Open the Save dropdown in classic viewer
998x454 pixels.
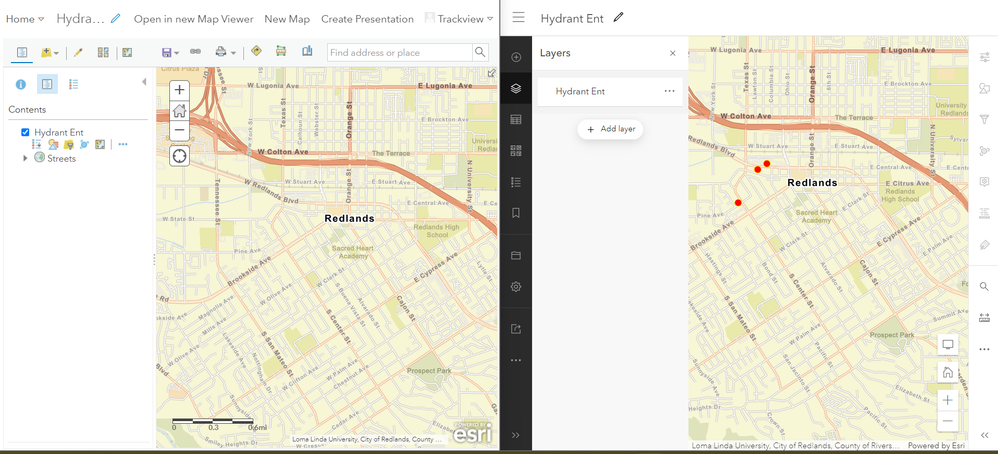171,52
